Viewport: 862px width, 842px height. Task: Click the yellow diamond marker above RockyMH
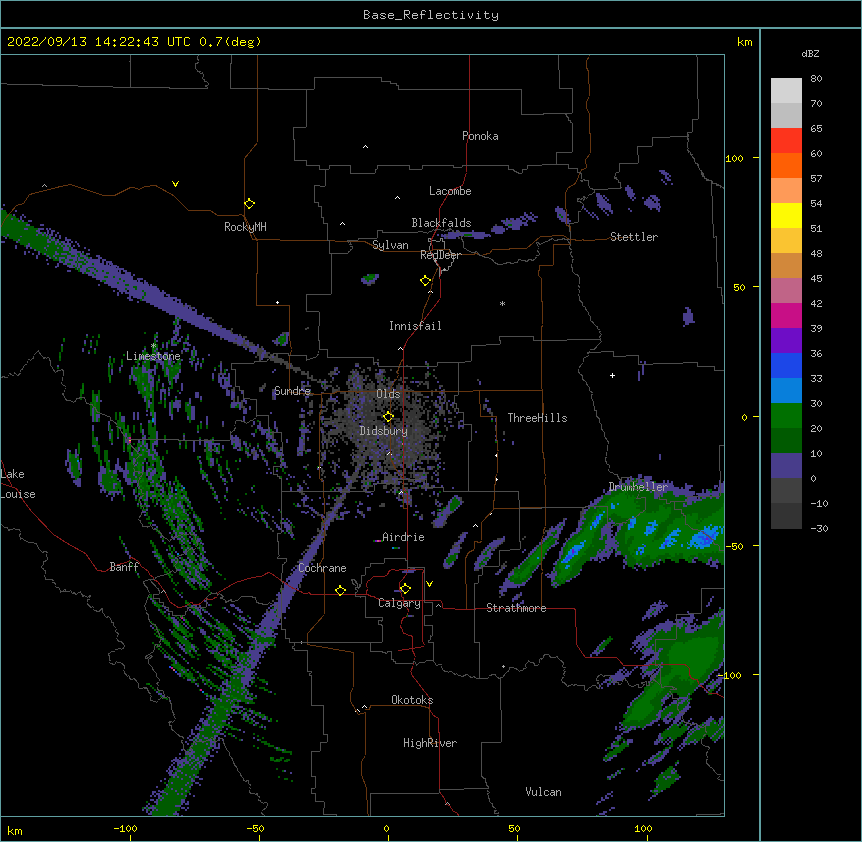point(250,204)
